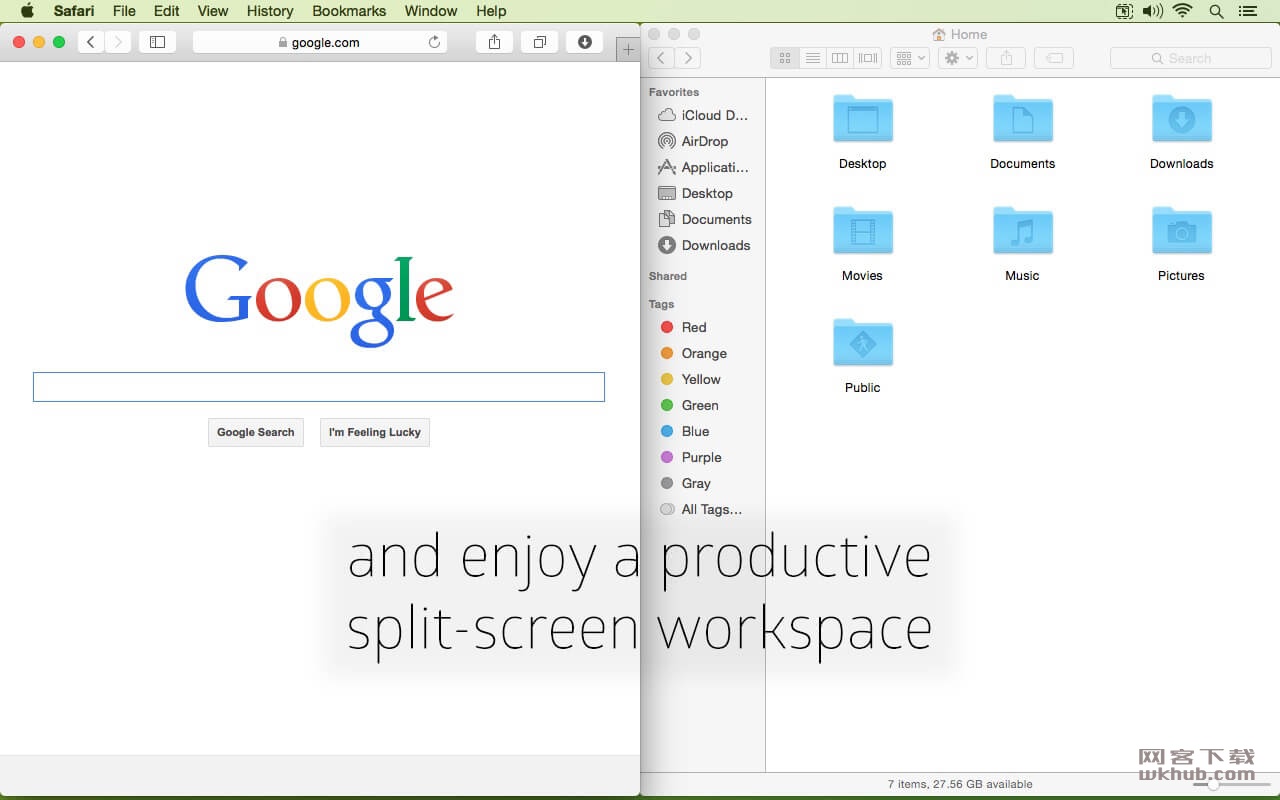Toggle Safari's sidebar button
The height and width of the screenshot is (800, 1280).
tap(157, 42)
